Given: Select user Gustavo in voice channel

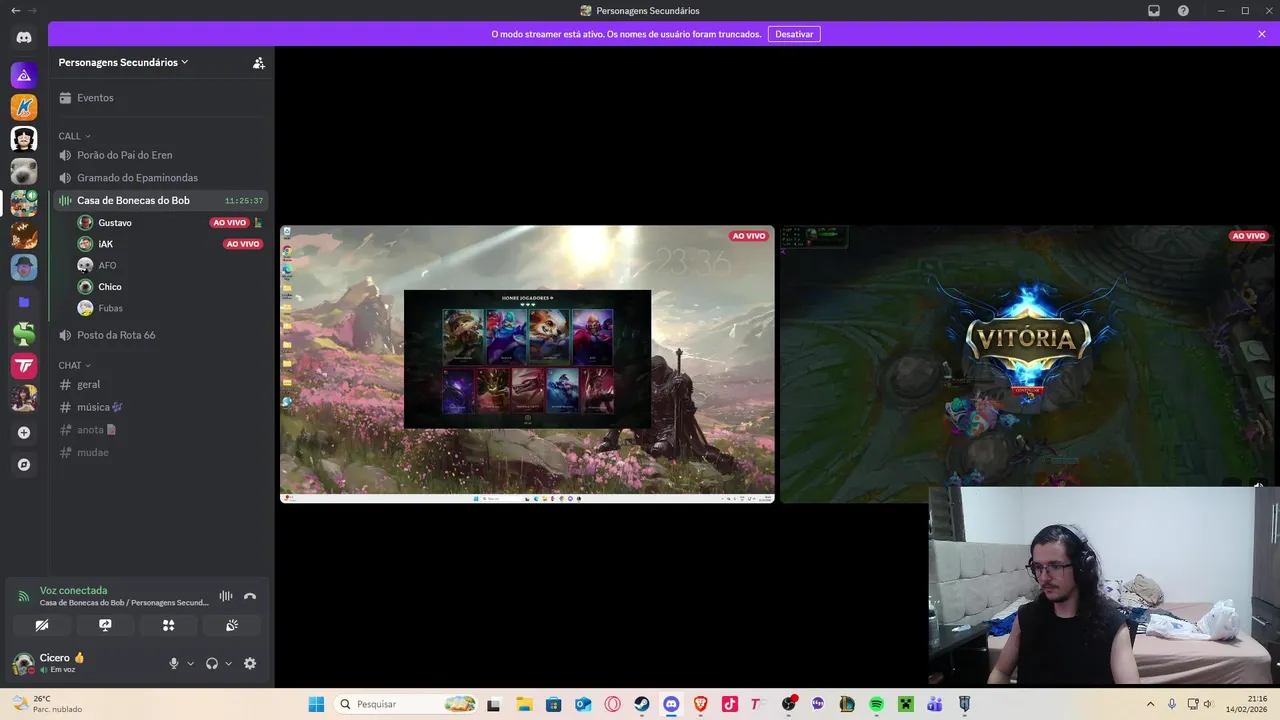Looking at the screenshot, I should 170,223.
